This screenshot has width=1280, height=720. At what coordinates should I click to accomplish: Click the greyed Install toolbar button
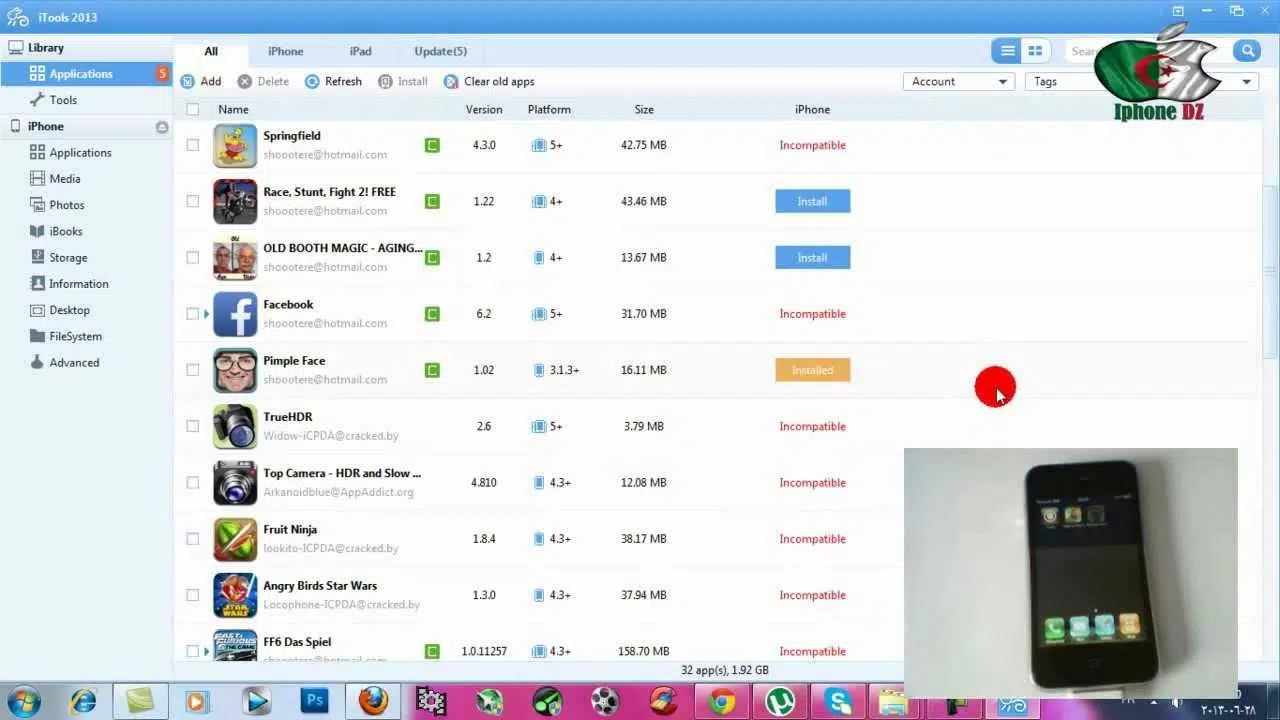pyautogui.click(x=403, y=82)
